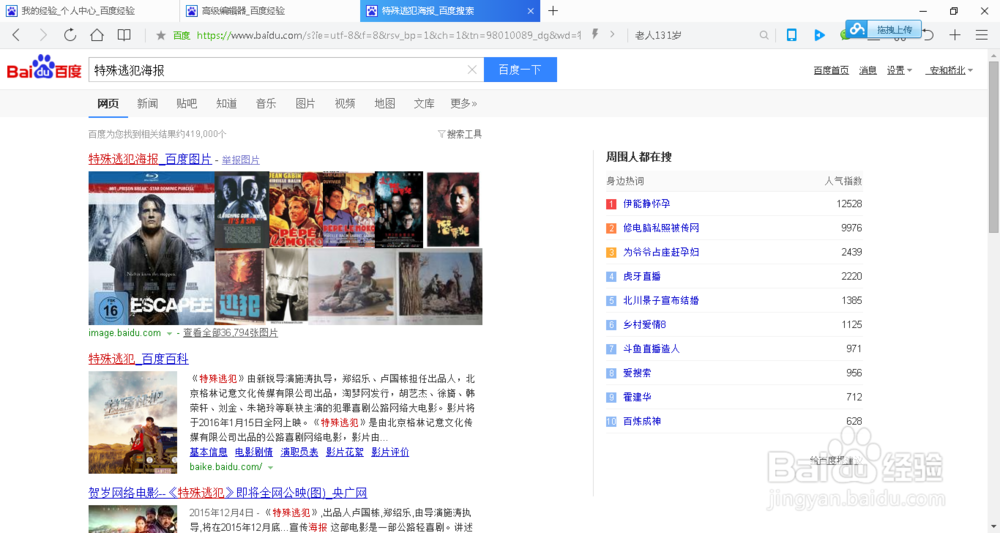
Task: Open the 安和桥北 account dropdown
Action: click(950, 70)
